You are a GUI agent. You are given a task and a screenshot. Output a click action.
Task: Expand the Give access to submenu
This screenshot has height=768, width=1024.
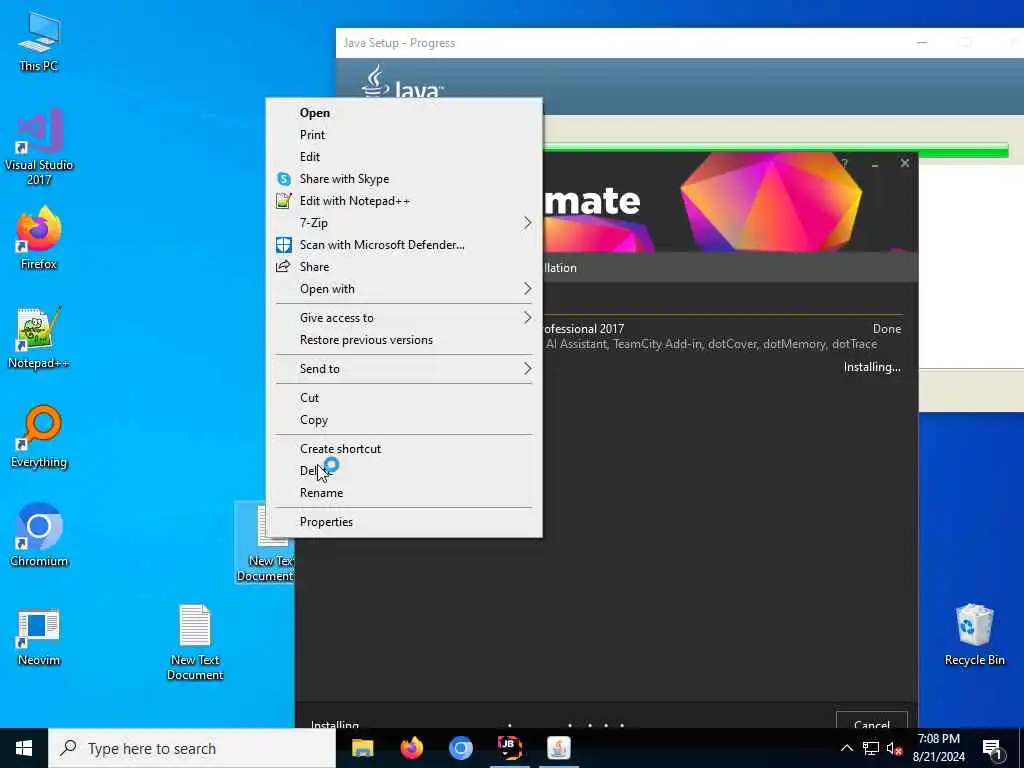point(404,318)
